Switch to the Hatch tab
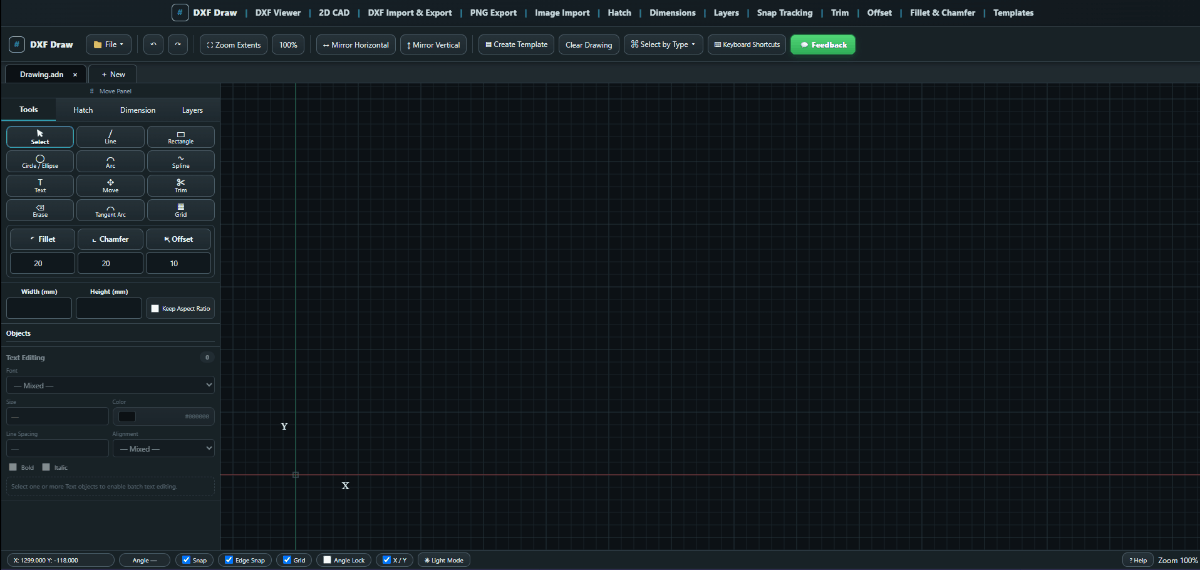Image resolution: width=1200 pixels, height=570 pixels. (83, 110)
